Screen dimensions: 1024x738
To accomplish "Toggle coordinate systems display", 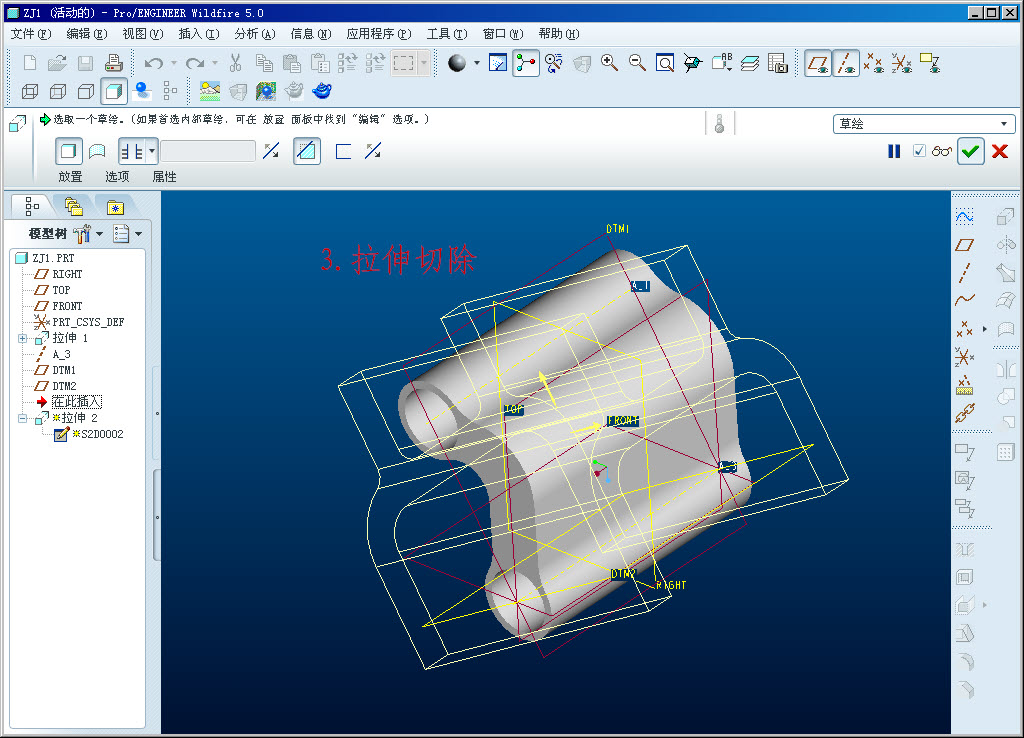I will point(902,63).
